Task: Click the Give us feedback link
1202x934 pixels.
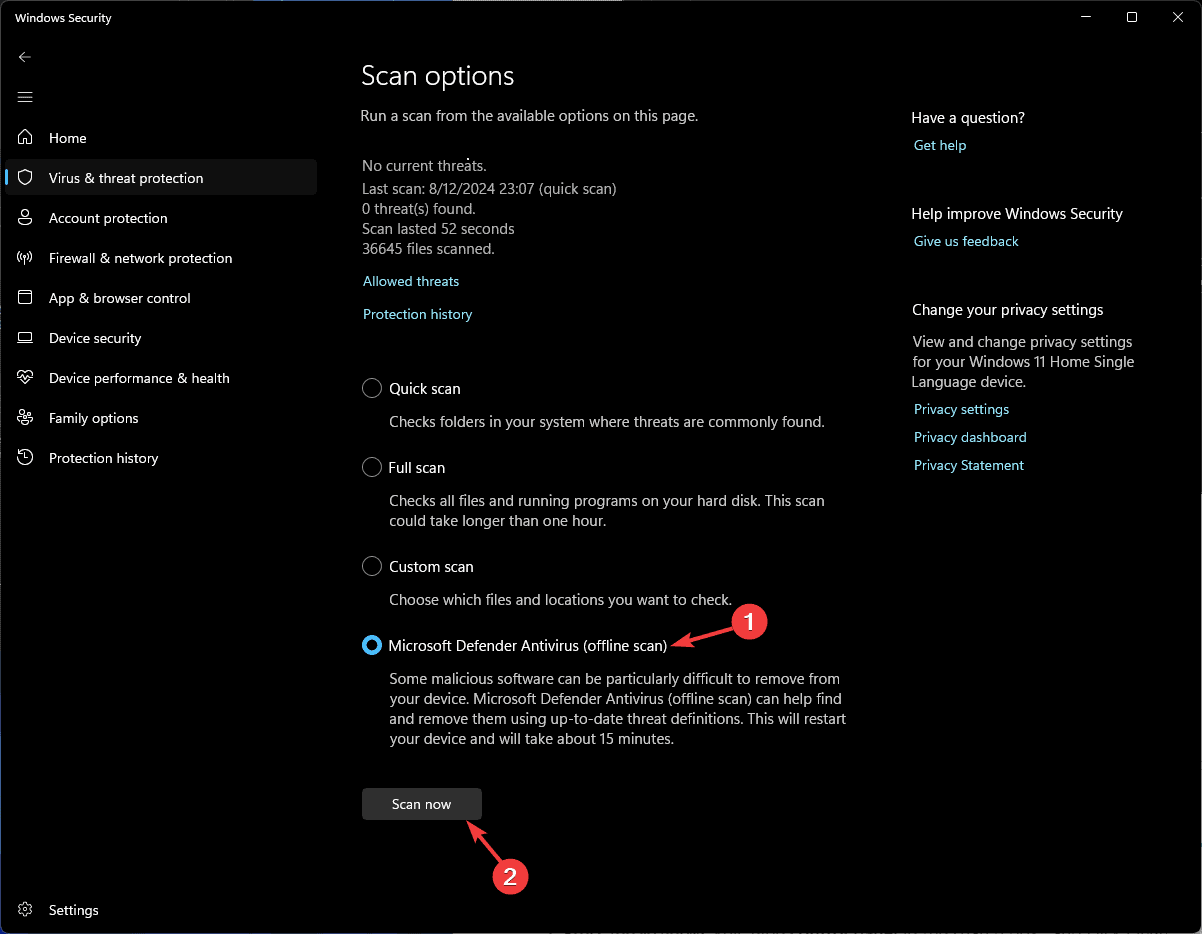Action: pyautogui.click(x=966, y=241)
